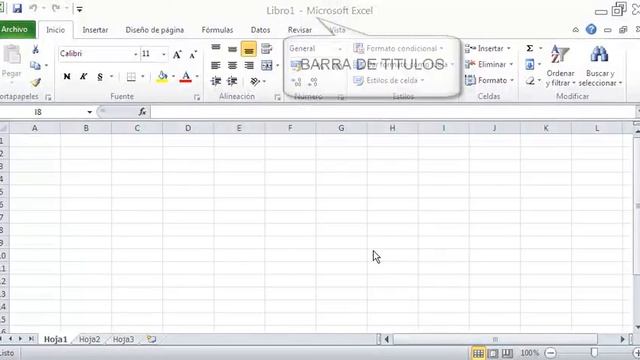Switch to the Fórmulas tab
This screenshot has width=640, height=360.
pos(217,30)
